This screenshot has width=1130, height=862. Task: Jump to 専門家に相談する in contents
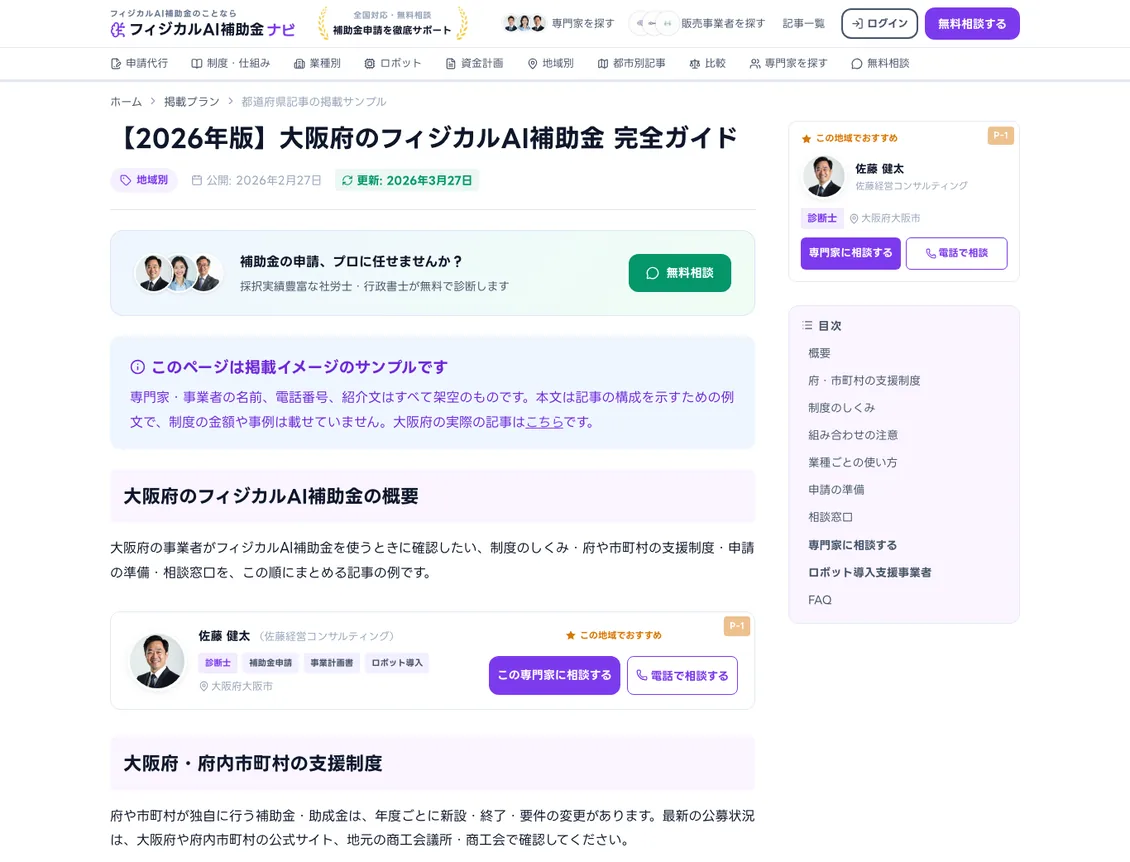(x=853, y=545)
